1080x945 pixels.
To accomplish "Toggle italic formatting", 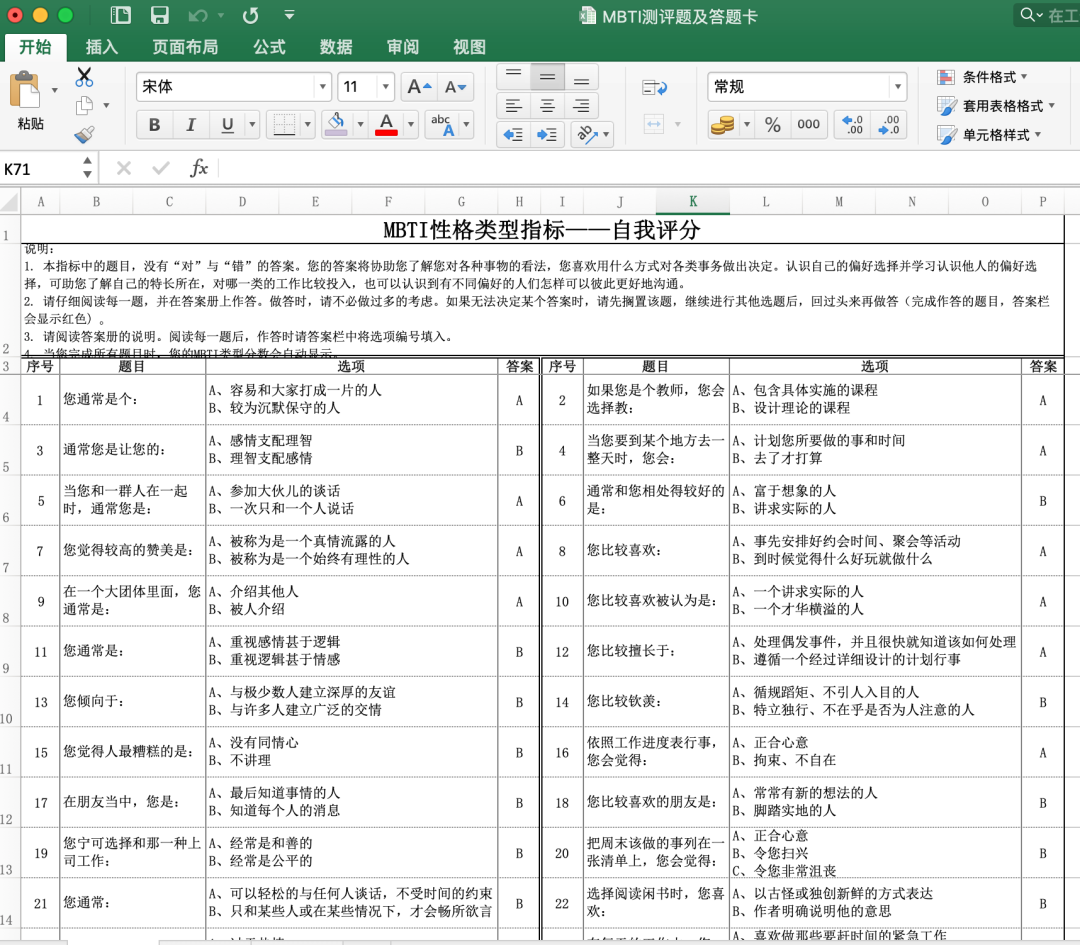I will tap(191, 125).
